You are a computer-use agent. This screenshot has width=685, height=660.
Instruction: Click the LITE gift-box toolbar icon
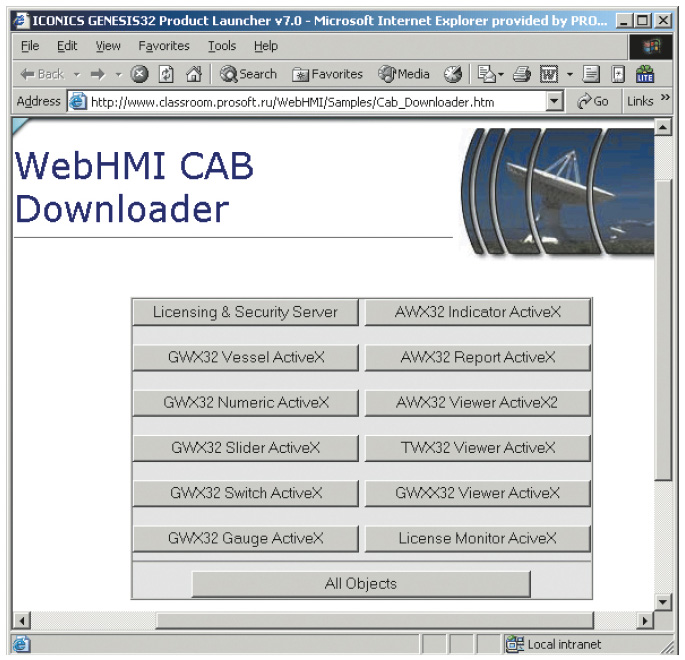click(x=645, y=74)
